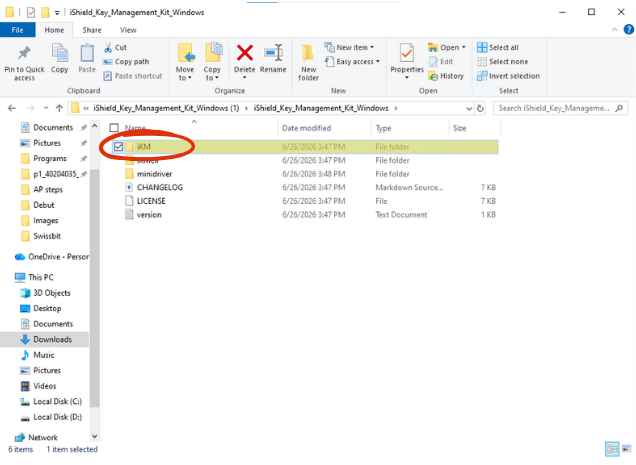Click the search box
Viewport: 636px width, 465px height.
pyautogui.click(x=561, y=108)
